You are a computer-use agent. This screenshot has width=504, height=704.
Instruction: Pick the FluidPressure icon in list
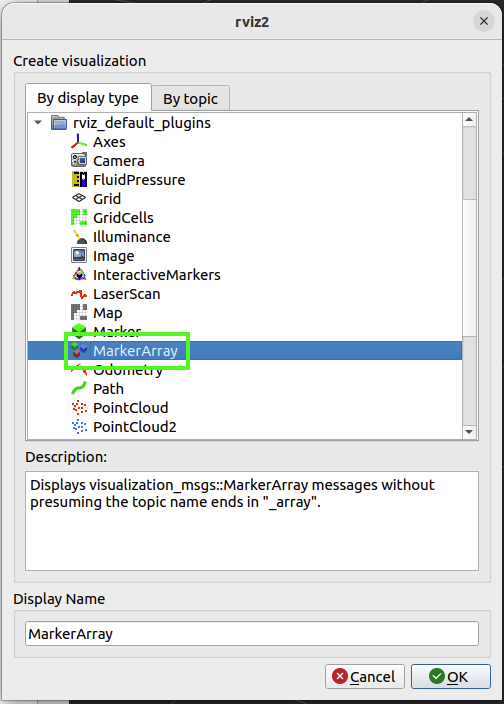click(79, 180)
